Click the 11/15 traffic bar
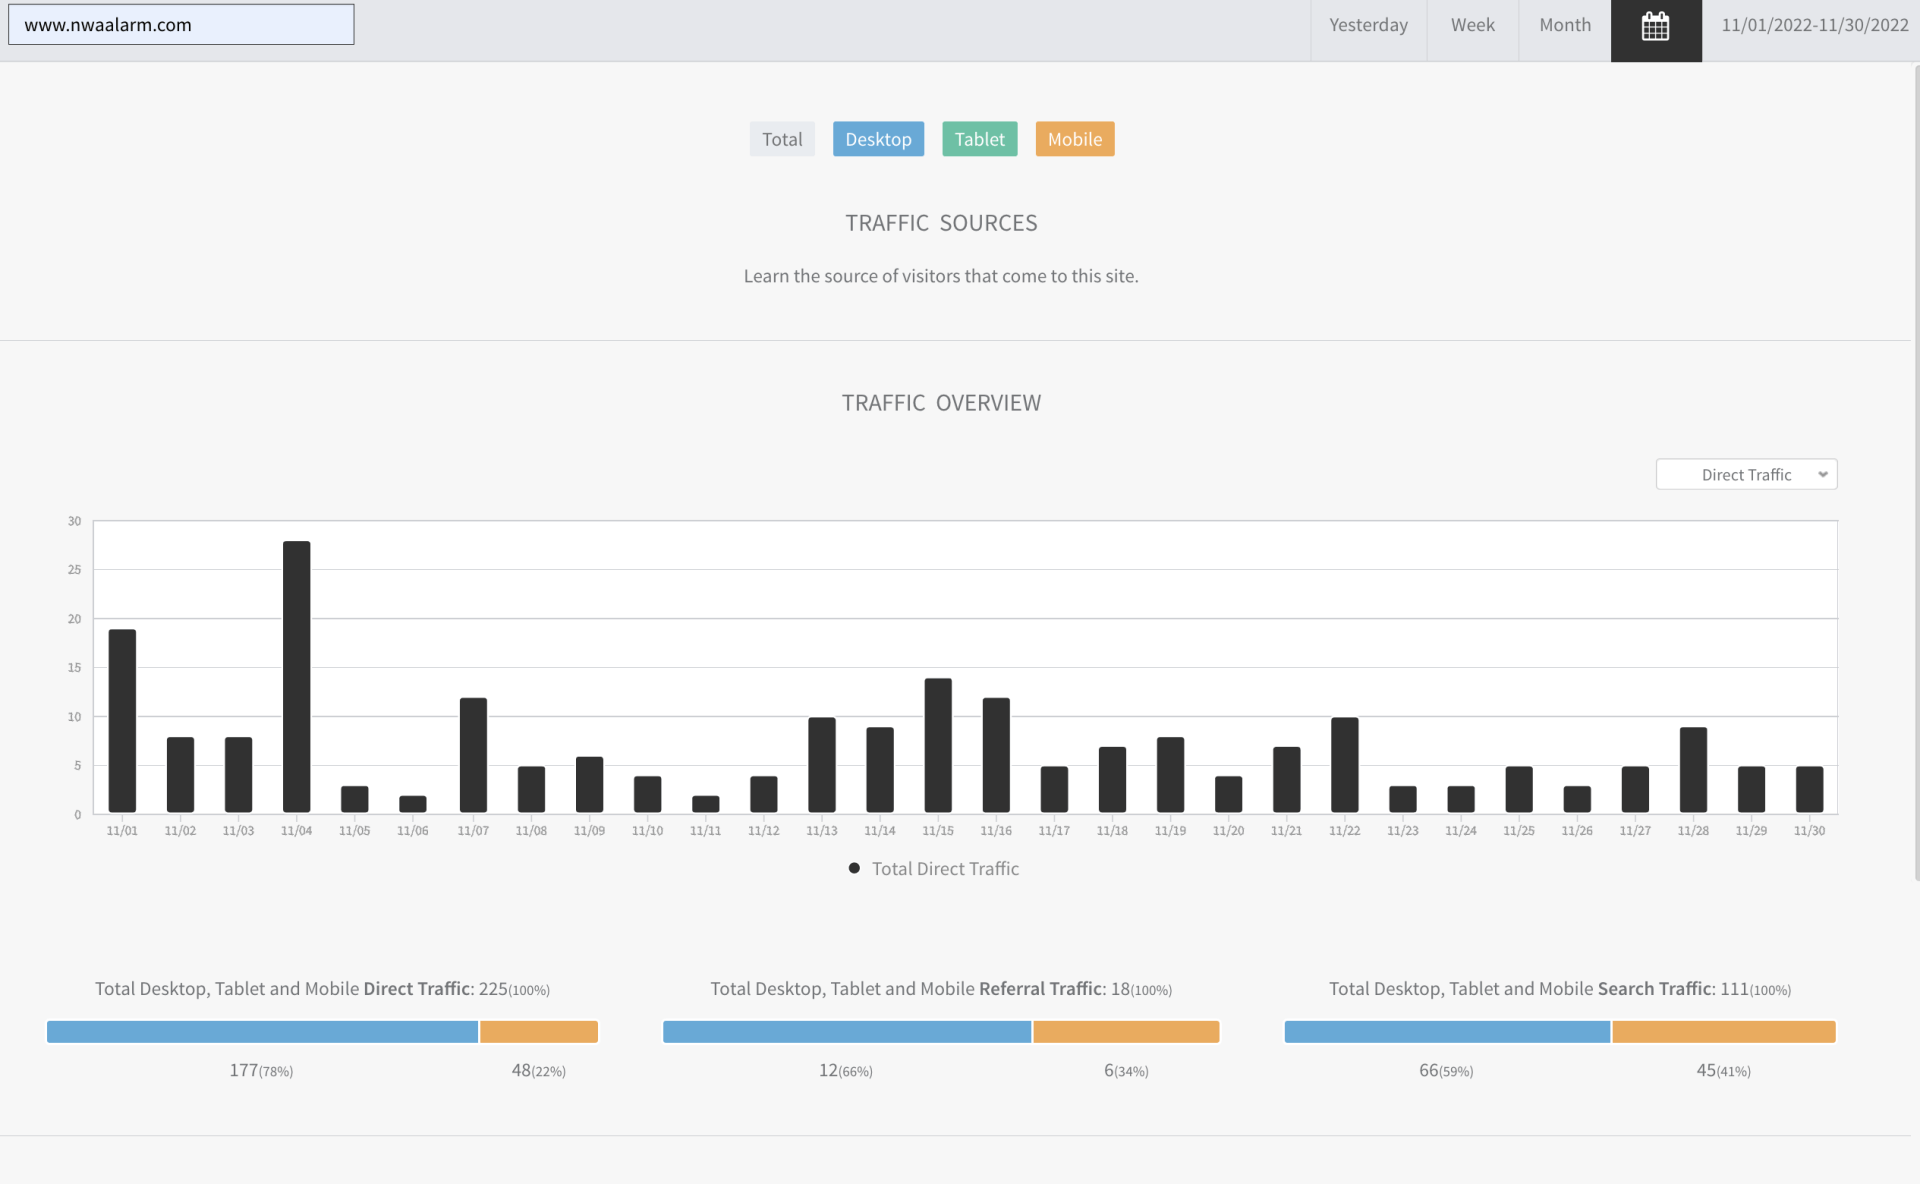Screen dimensions: 1920x1184 938,745
